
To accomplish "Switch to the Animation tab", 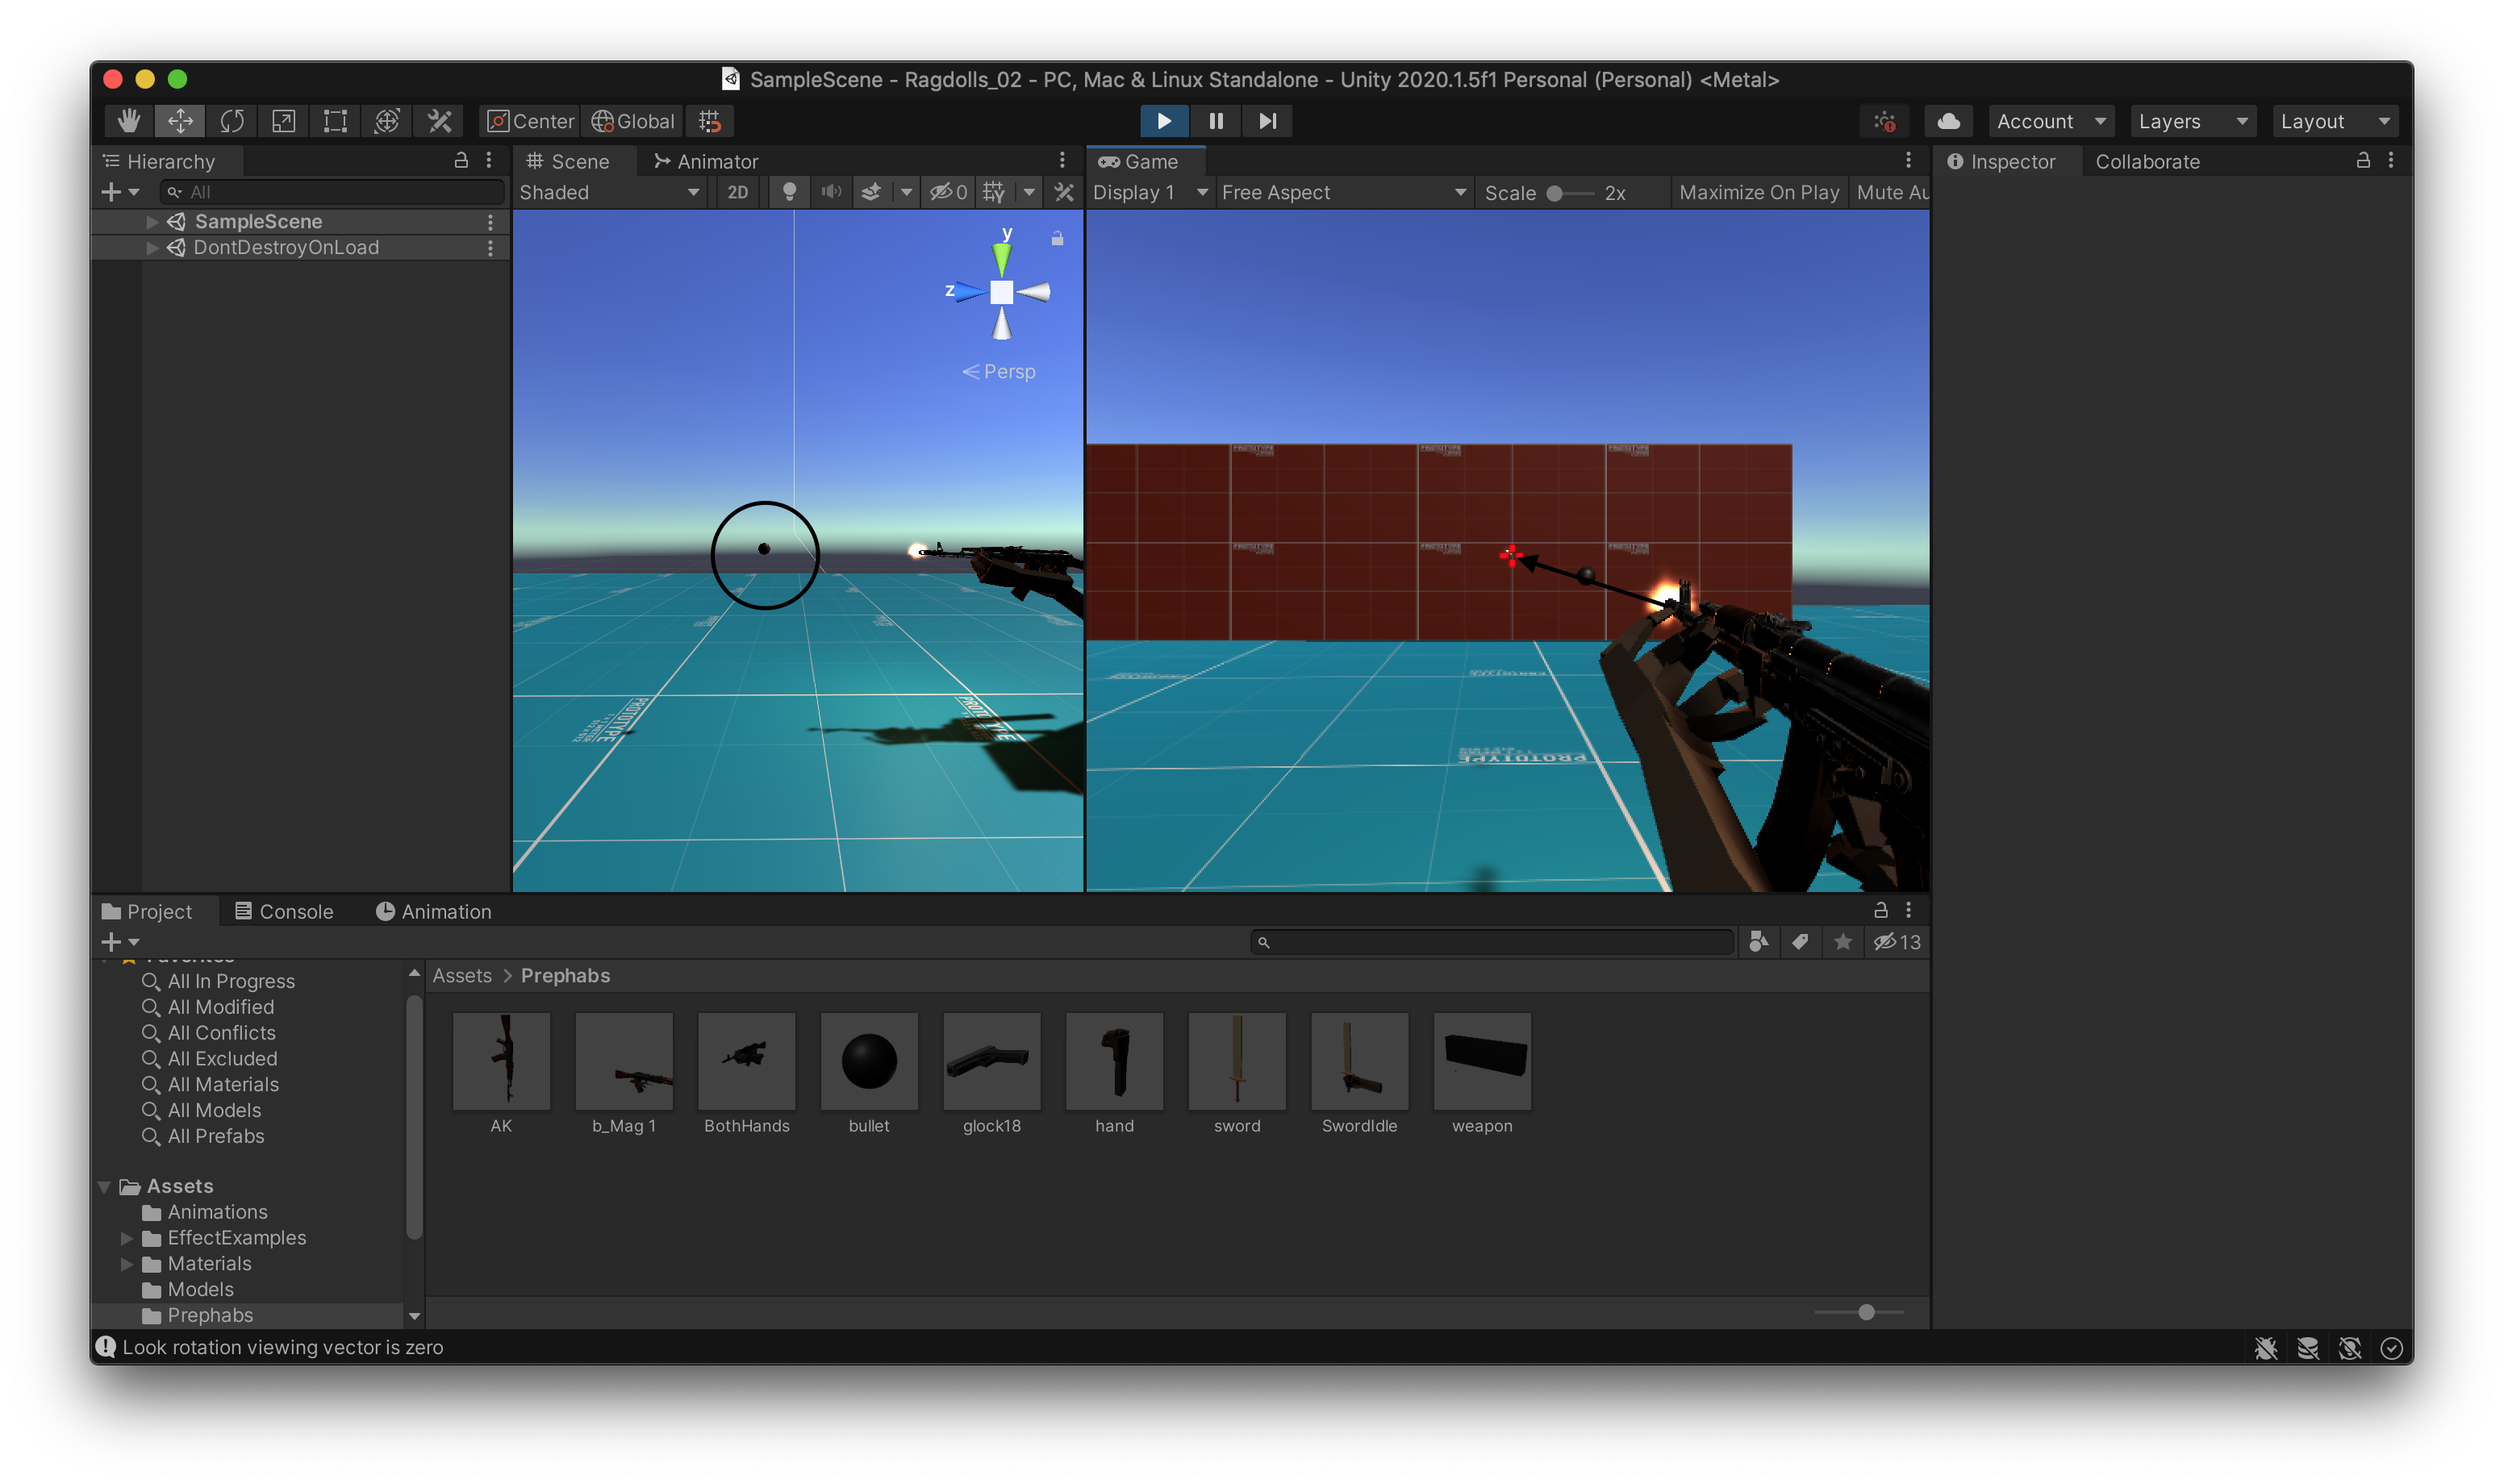I will (x=433, y=911).
